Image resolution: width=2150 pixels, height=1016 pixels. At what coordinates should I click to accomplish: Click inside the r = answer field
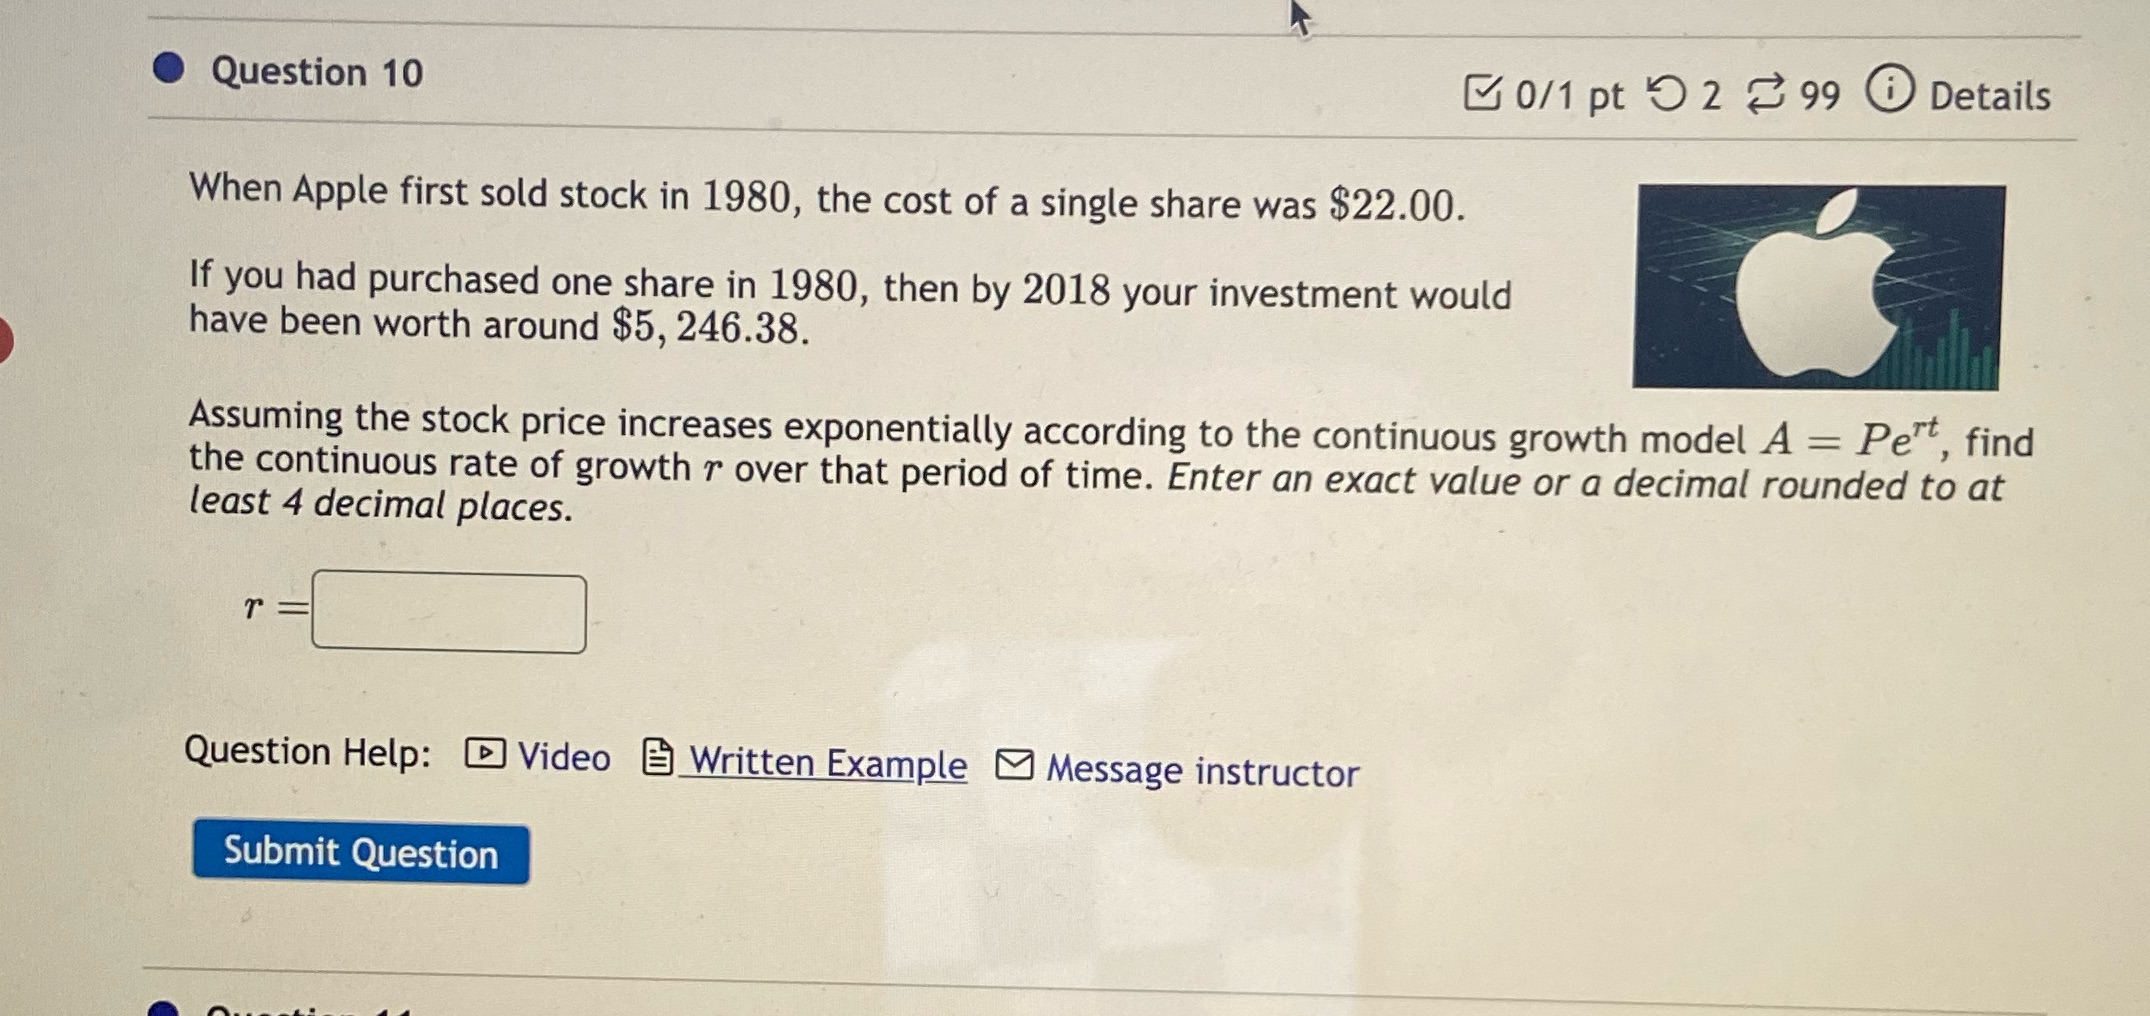(448, 612)
